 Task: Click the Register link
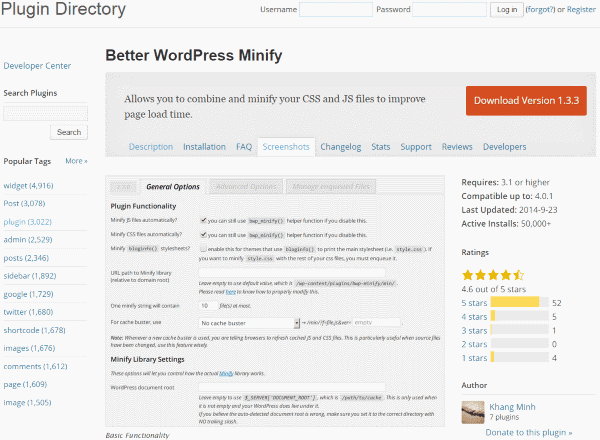pyautogui.click(x=581, y=10)
